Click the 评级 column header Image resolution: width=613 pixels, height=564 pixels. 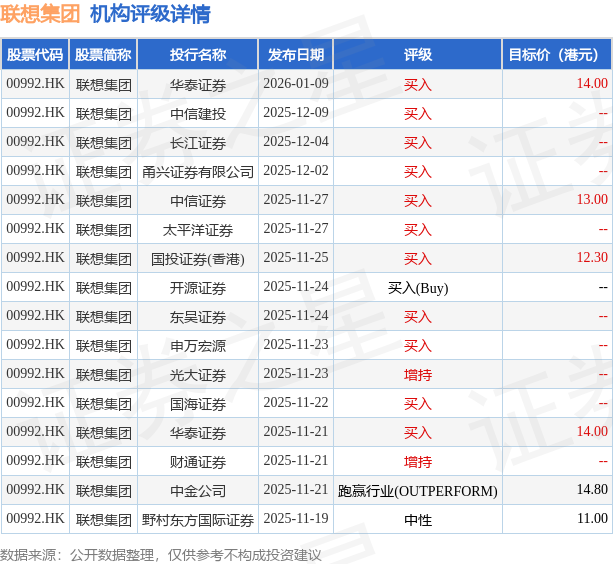click(x=418, y=54)
